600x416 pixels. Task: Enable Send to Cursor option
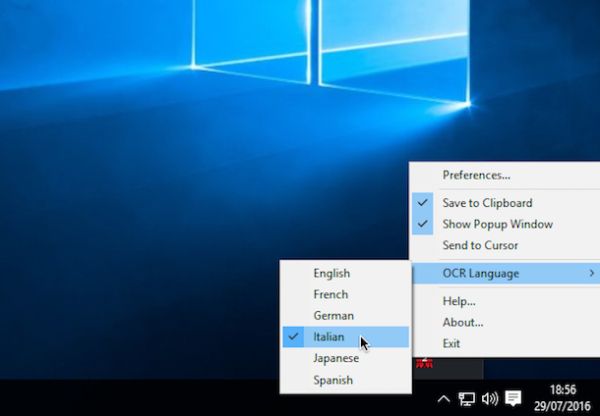point(506,245)
